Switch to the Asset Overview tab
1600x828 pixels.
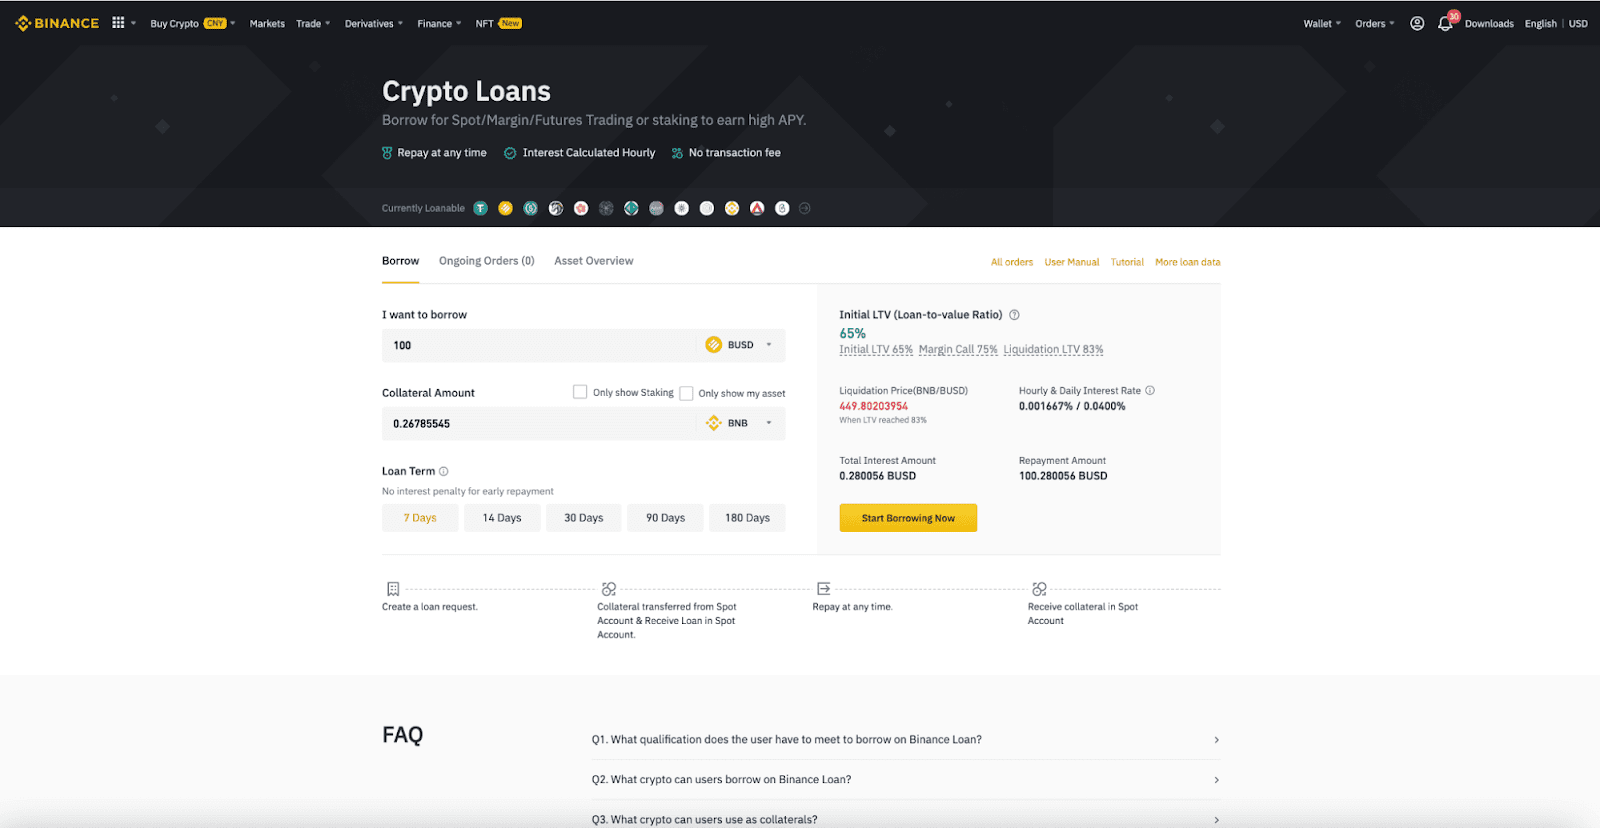(593, 261)
